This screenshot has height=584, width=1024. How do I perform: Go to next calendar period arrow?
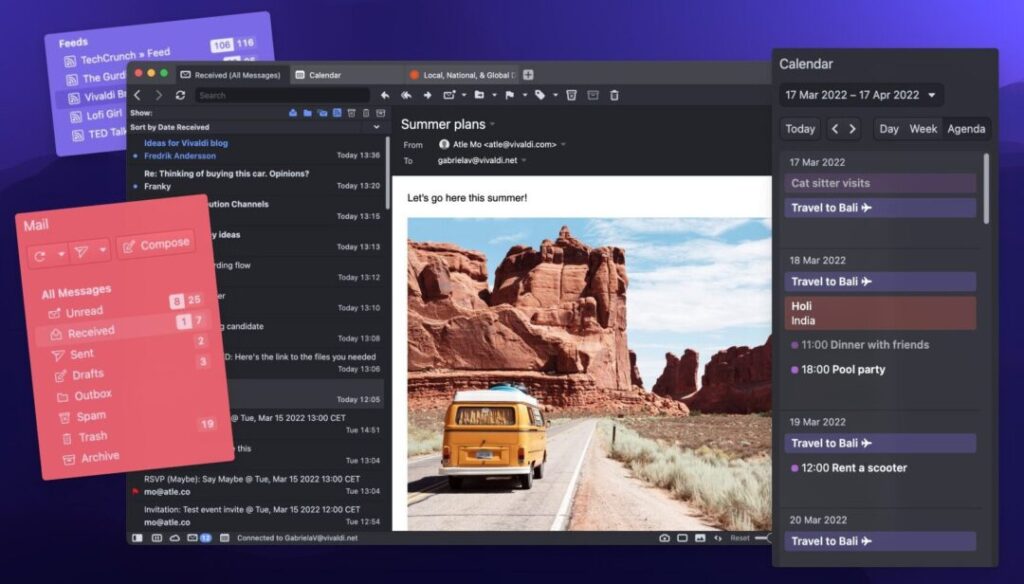click(852, 129)
